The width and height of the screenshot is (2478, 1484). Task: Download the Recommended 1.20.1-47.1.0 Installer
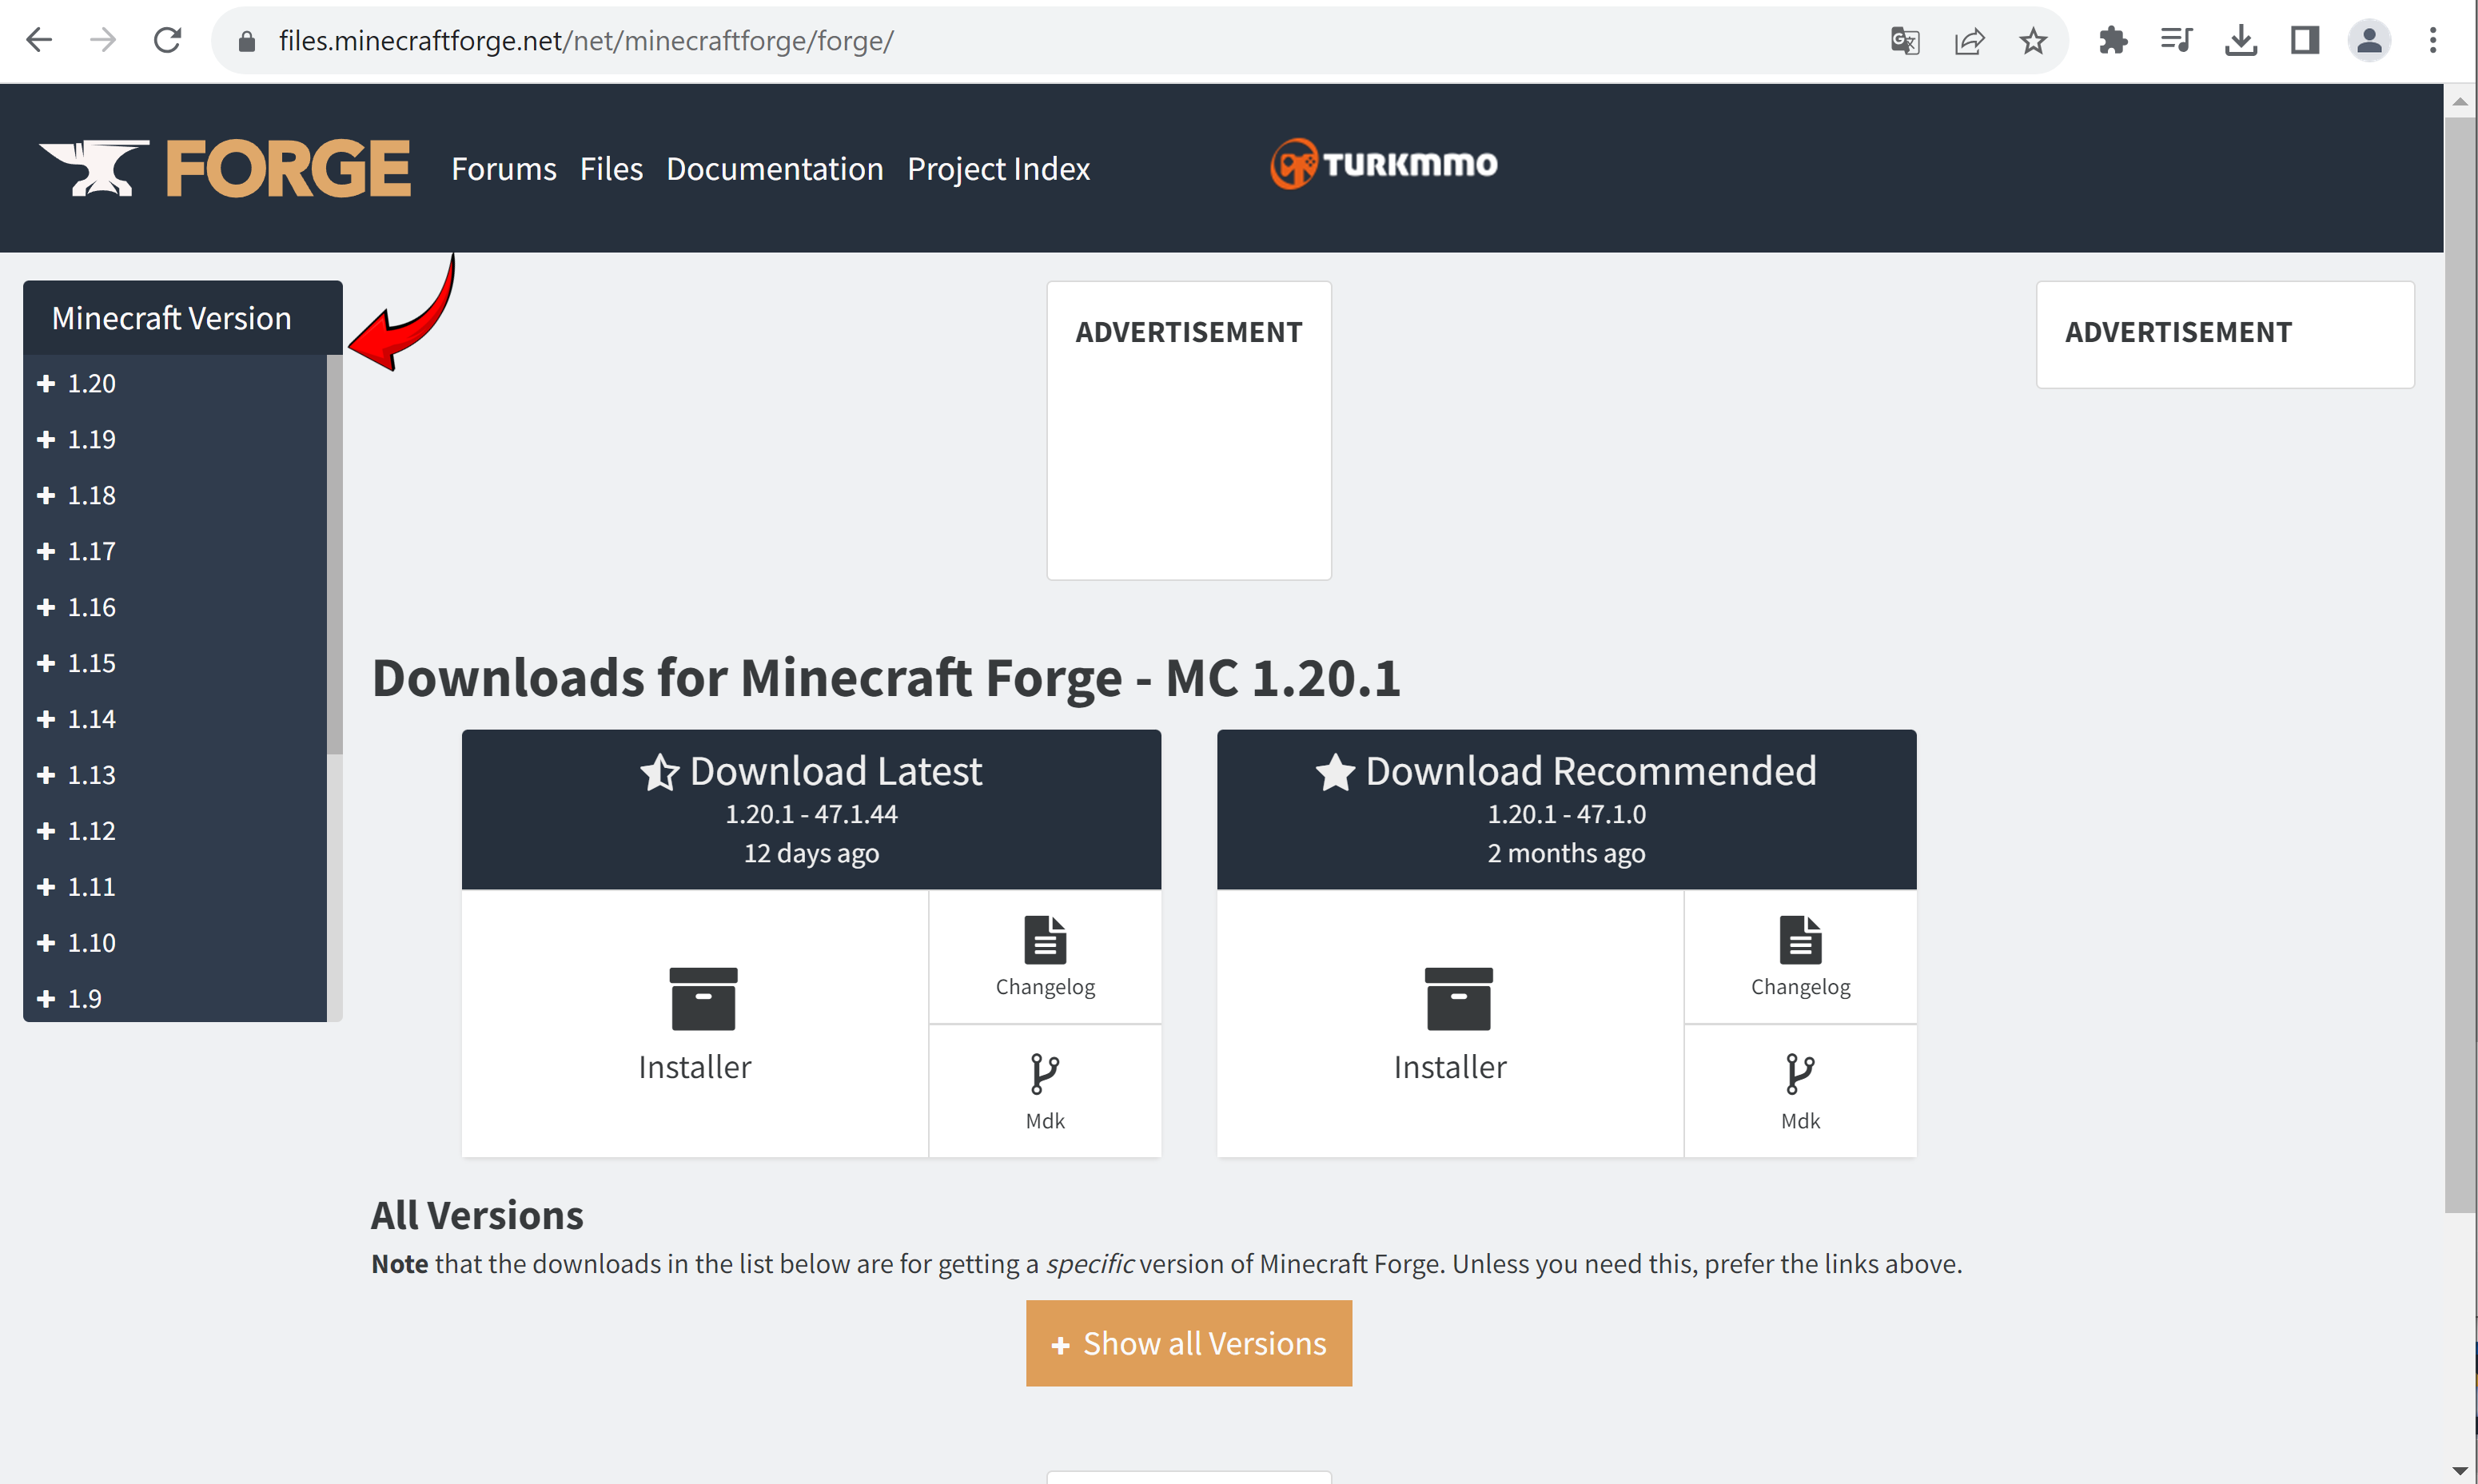point(1450,1024)
